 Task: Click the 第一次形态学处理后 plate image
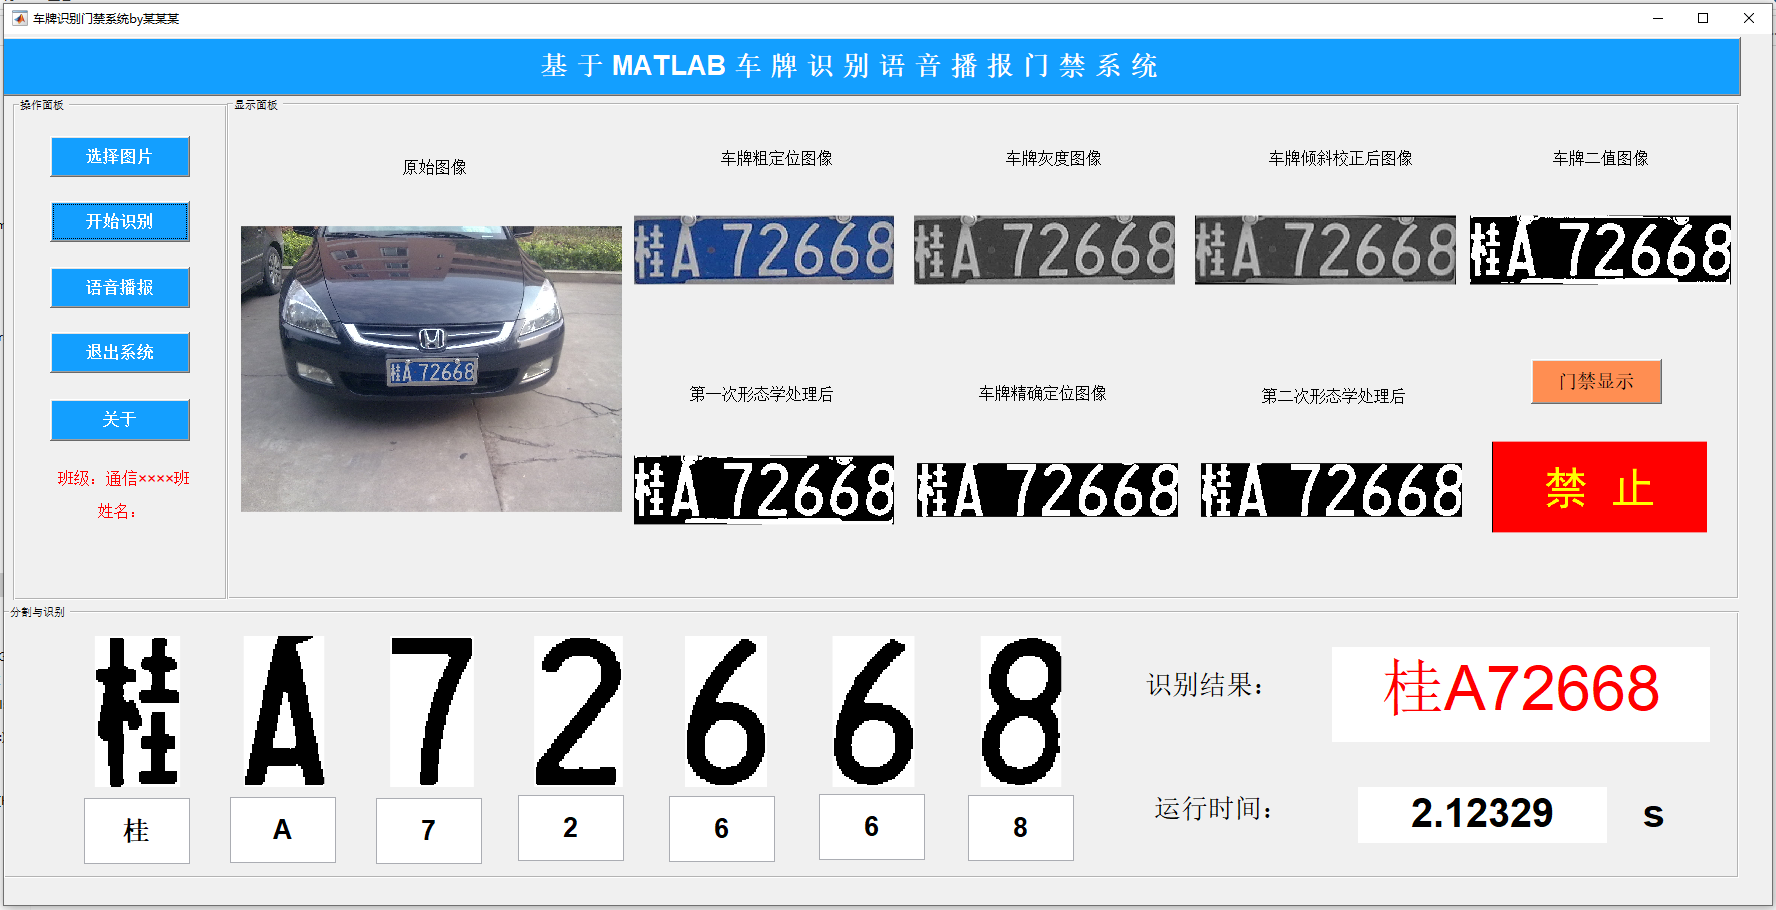click(764, 490)
